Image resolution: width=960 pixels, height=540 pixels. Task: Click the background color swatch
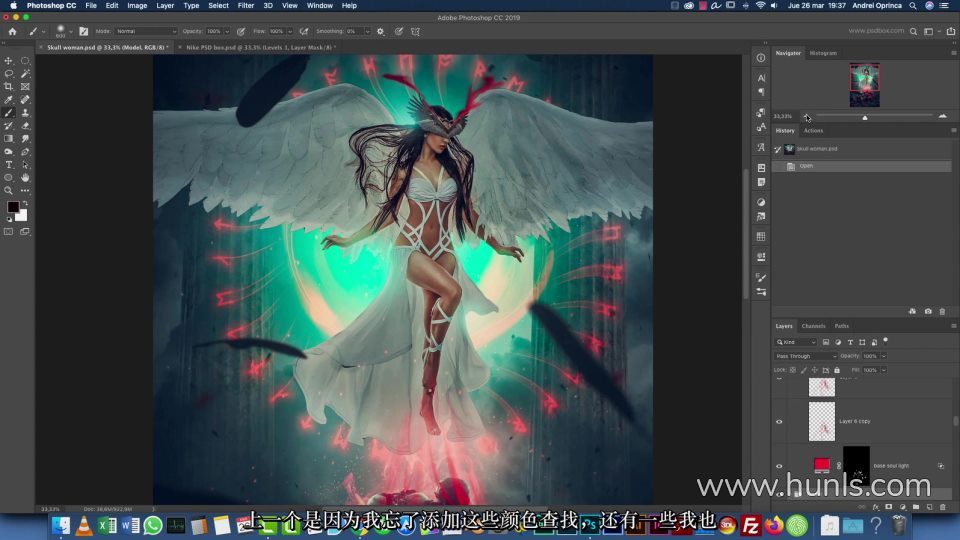pyautogui.click(x=23, y=216)
